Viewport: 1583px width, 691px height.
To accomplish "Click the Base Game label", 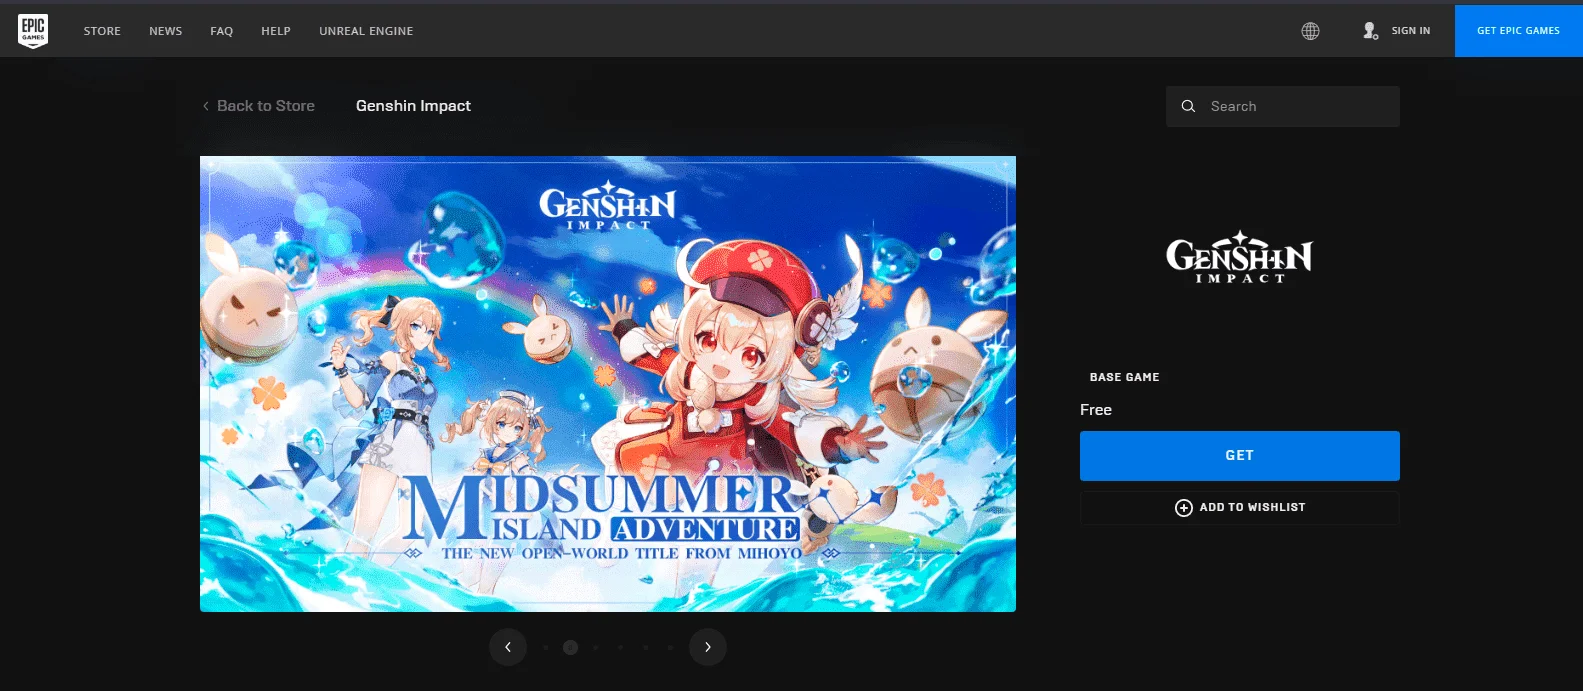I will pos(1124,377).
